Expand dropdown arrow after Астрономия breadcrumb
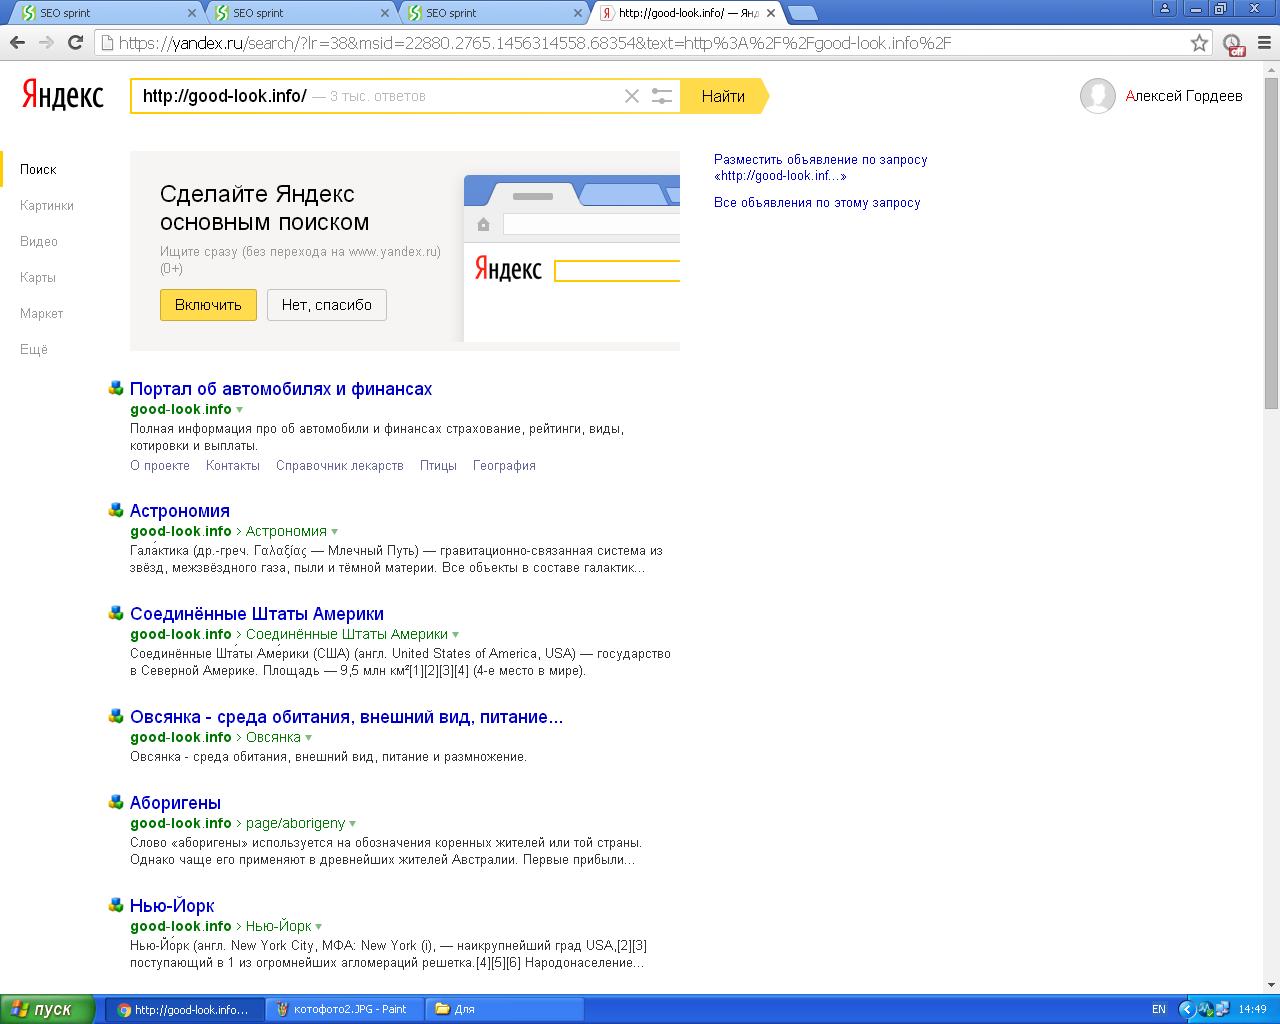The width and height of the screenshot is (1280, 1024). [334, 532]
